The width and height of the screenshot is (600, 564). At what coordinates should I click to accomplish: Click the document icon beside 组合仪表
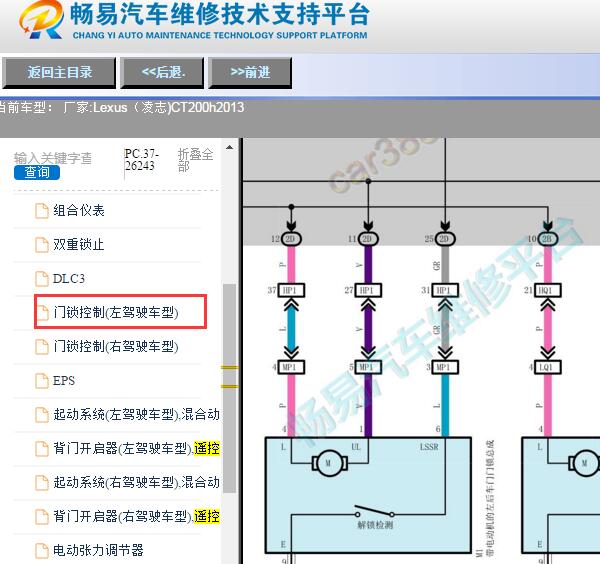point(42,211)
